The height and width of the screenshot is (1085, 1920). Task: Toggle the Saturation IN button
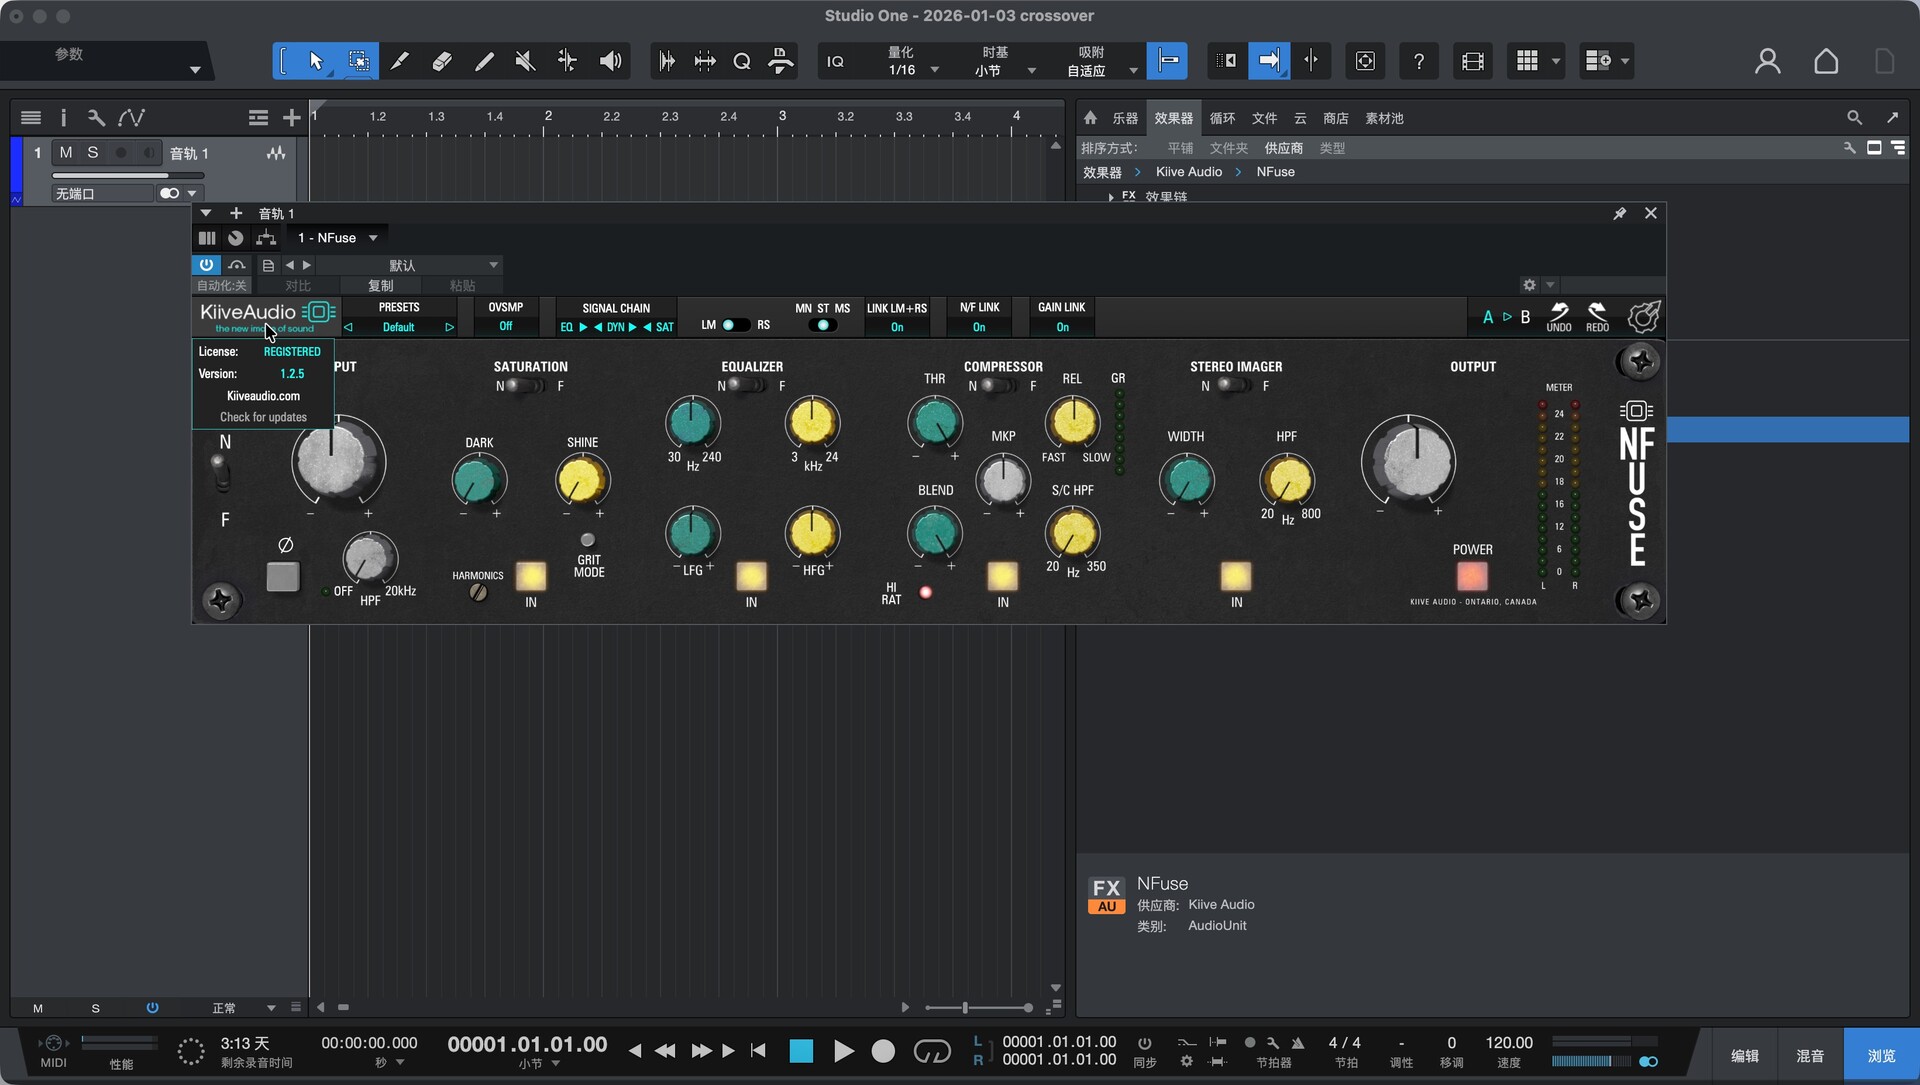click(x=531, y=577)
